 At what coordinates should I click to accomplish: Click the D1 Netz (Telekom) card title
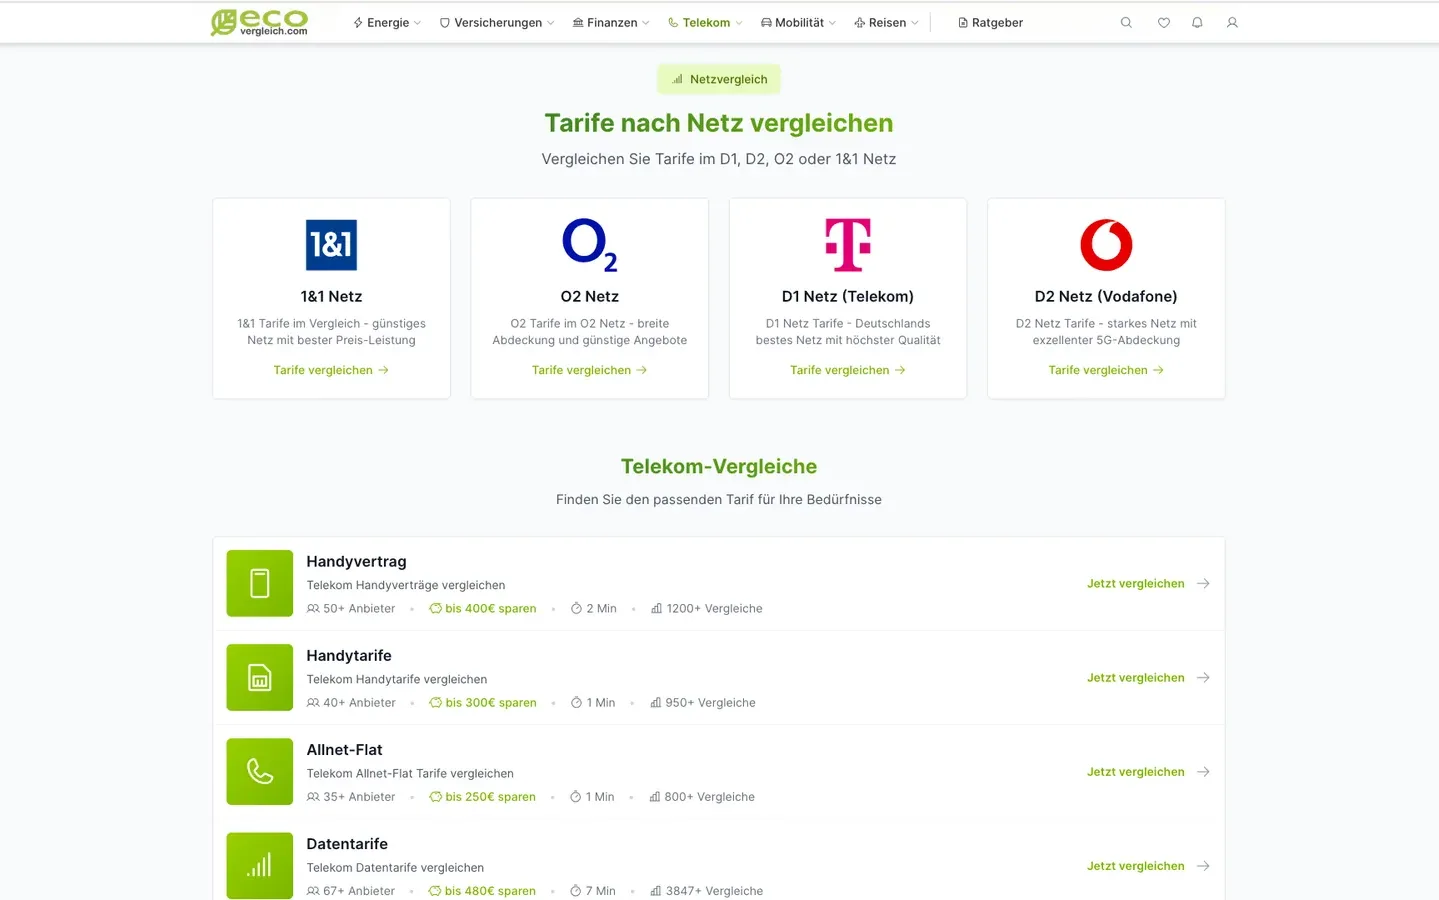848,297
